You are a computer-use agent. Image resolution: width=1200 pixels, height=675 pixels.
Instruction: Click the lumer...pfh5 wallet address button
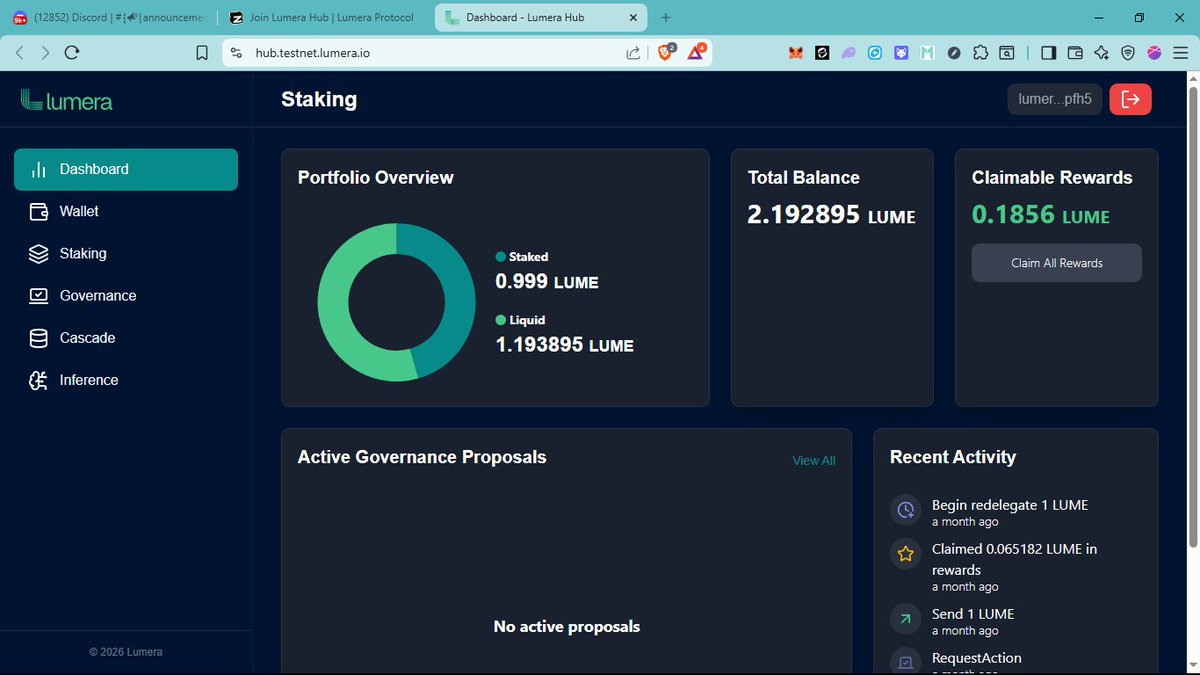1055,99
